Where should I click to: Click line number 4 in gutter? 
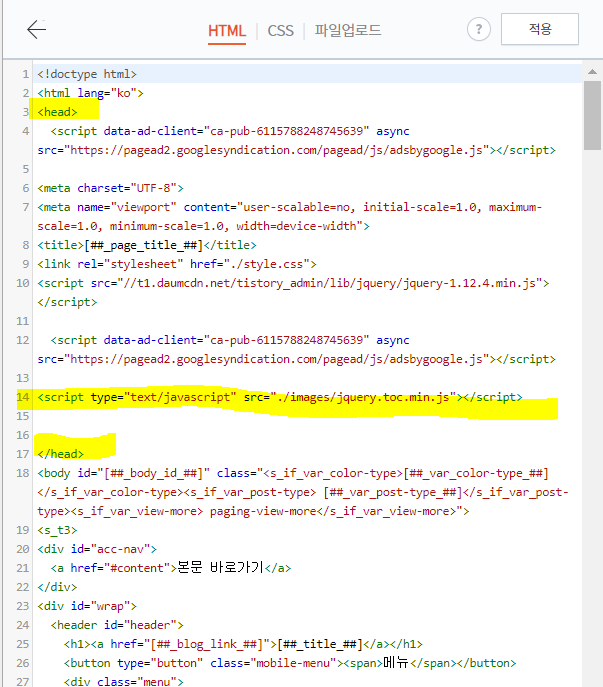[26, 131]
